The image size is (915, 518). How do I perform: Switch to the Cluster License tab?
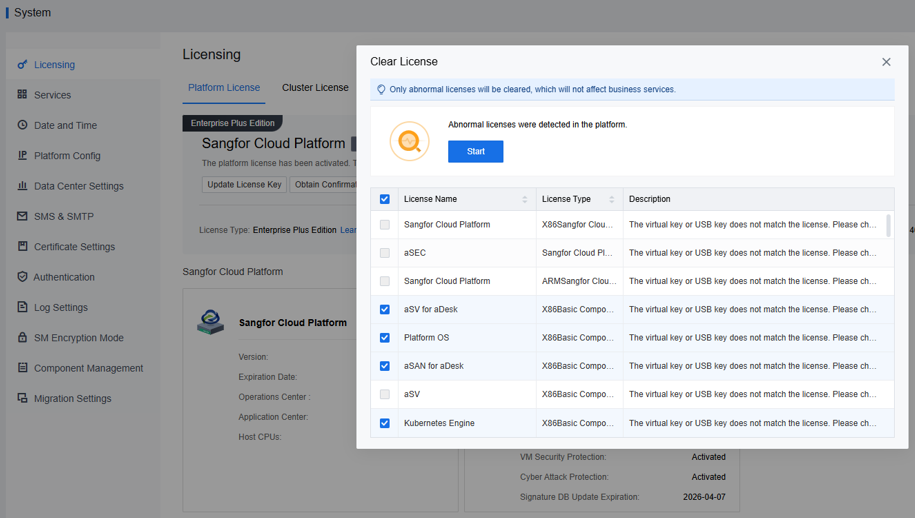click(315, 88)
